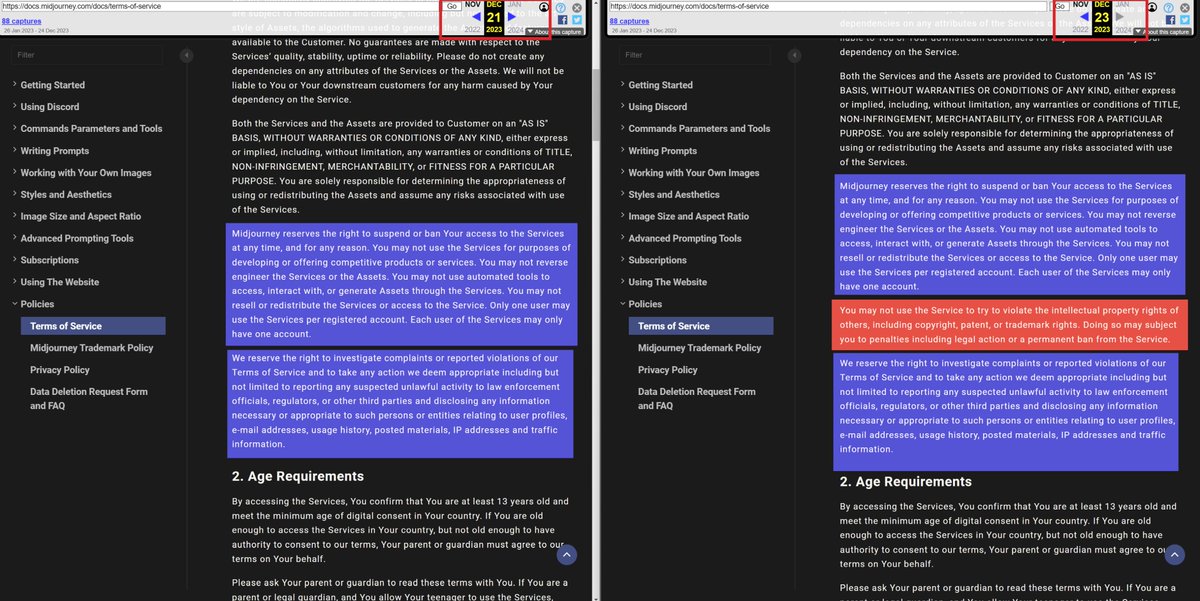This screenshot has height=601, width=1200.
Task: Expand Styles and Aesthetics chevron in Dec 23 sidebar
Action: [x=623, y=195]
